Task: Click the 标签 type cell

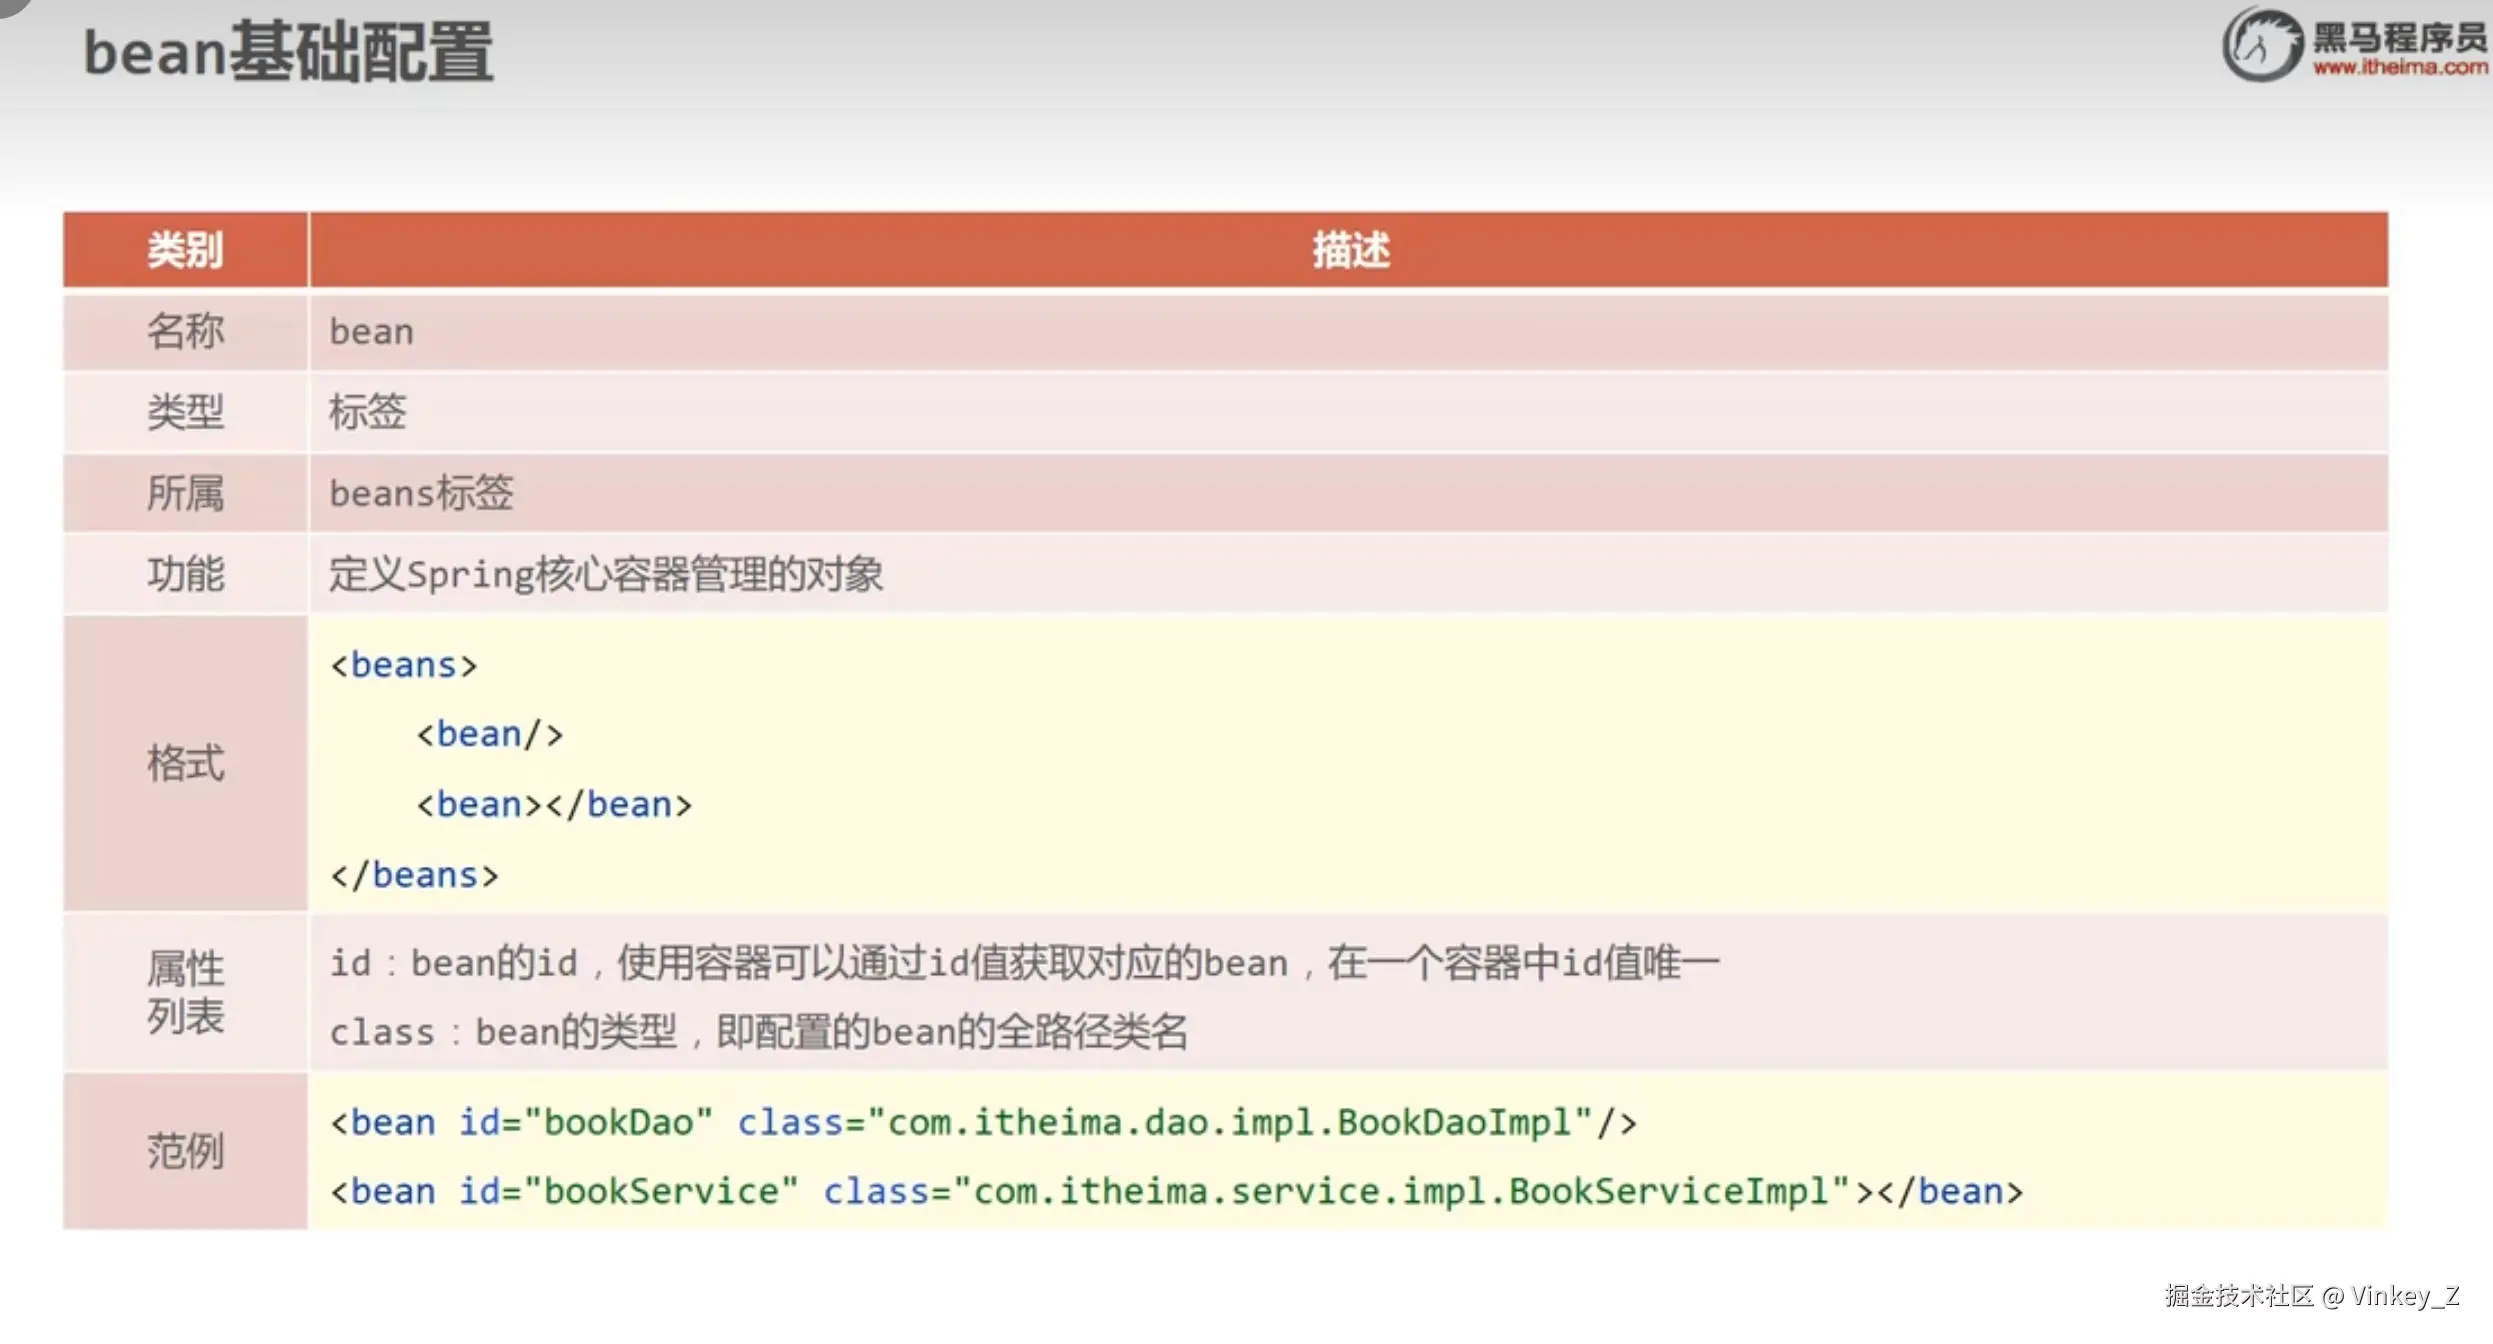Action: 368,412
